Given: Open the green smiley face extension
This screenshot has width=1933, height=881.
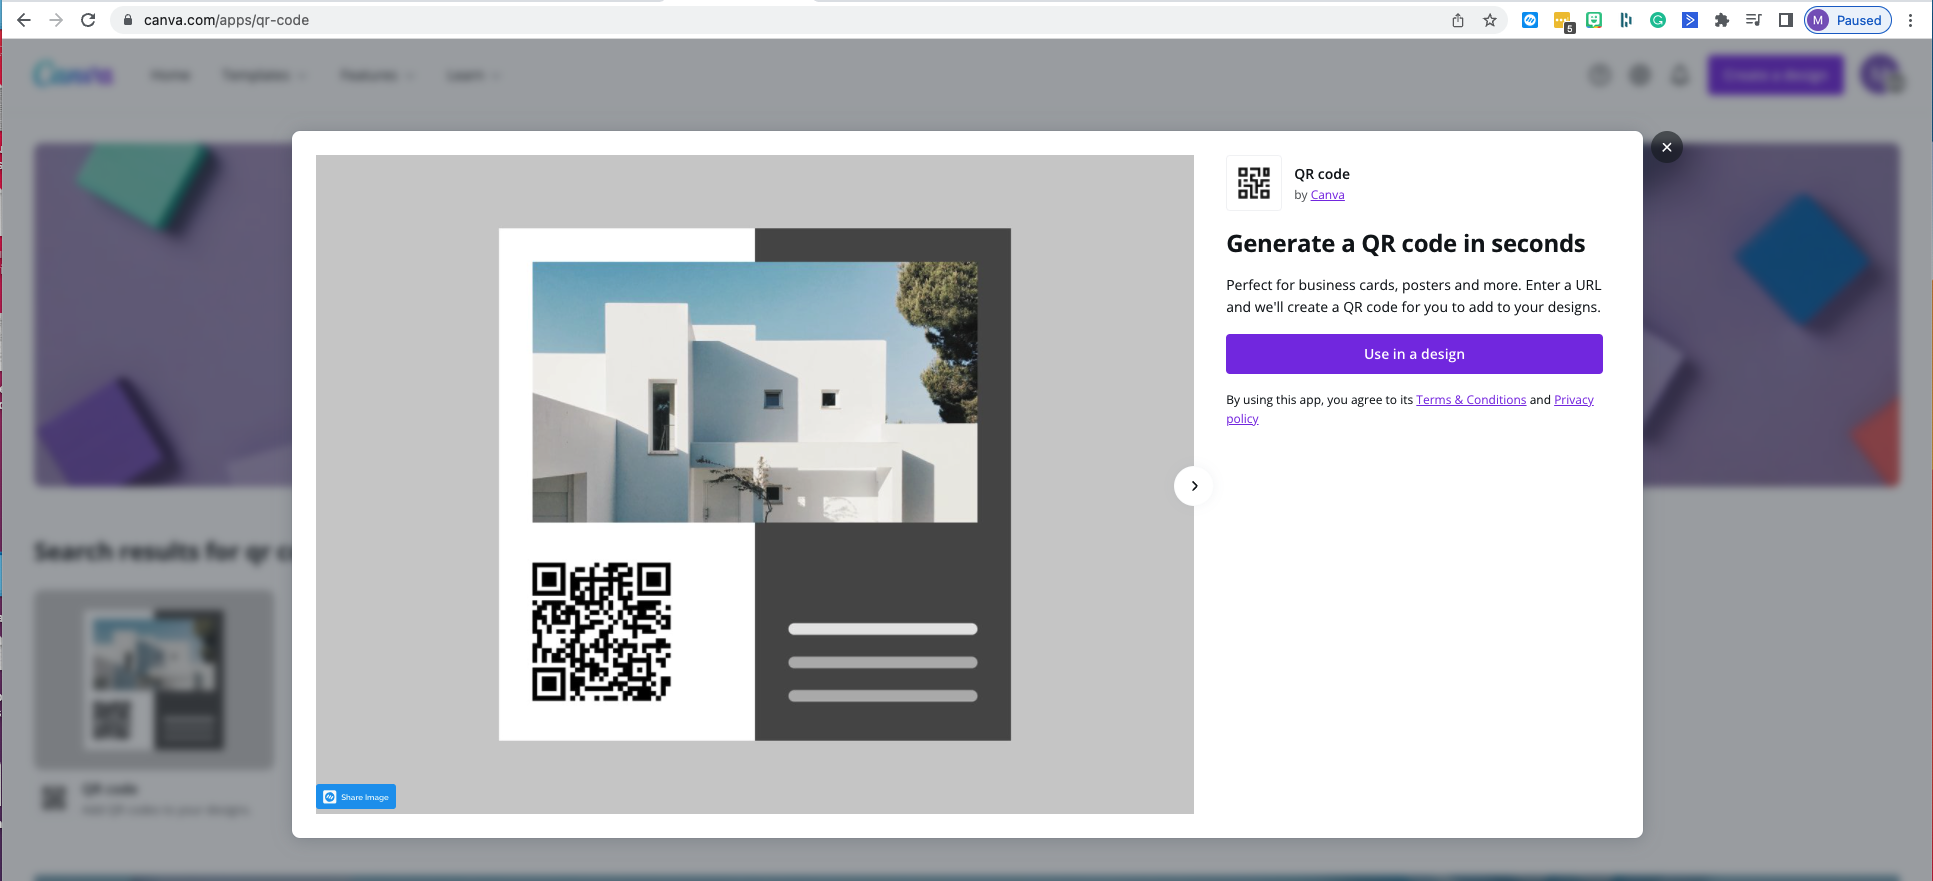Looking at the screenshot, I should coord(1594,20).
